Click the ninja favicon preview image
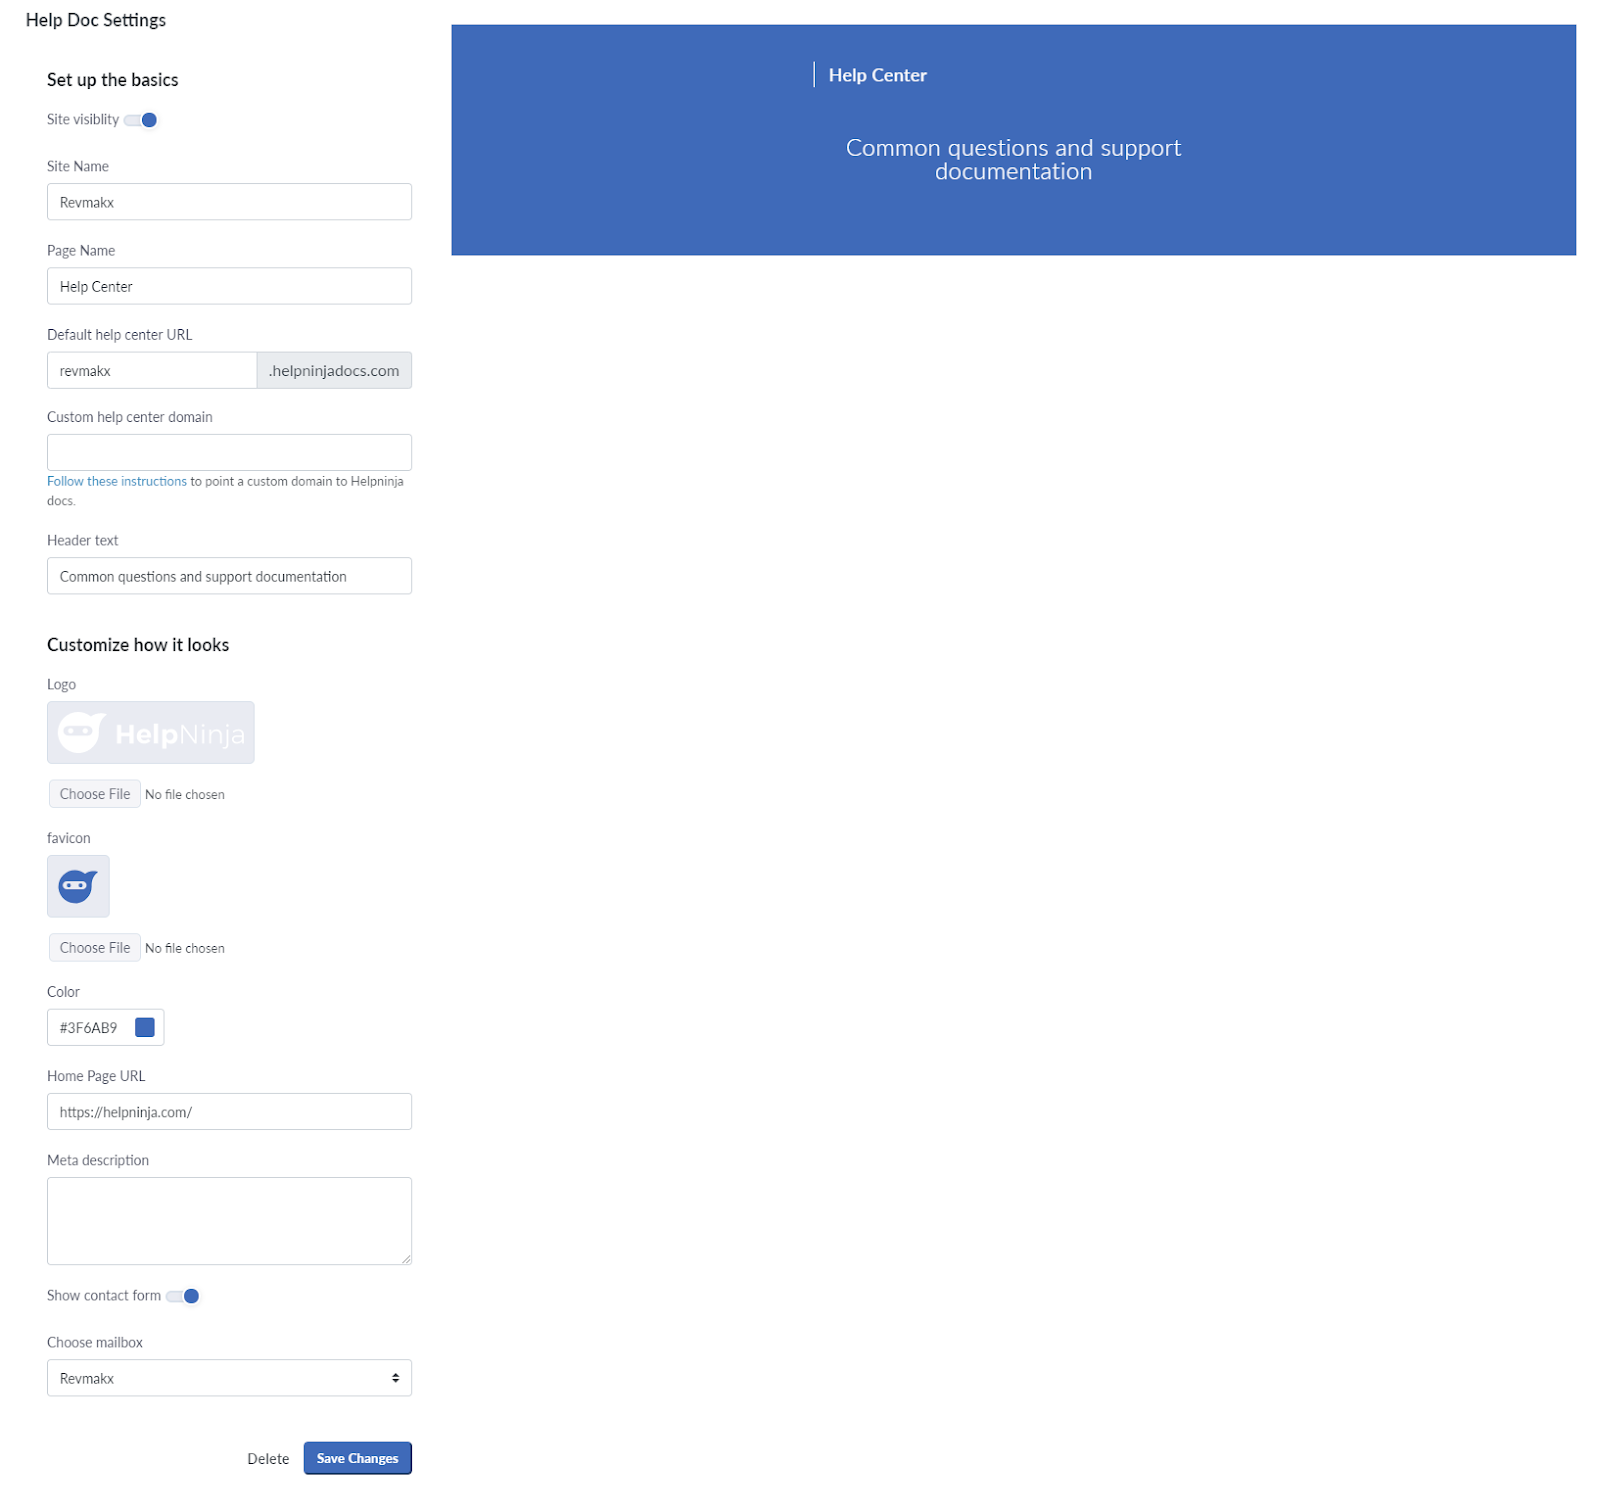Viewport: 1600px width, 1512px height. [78, 886]
